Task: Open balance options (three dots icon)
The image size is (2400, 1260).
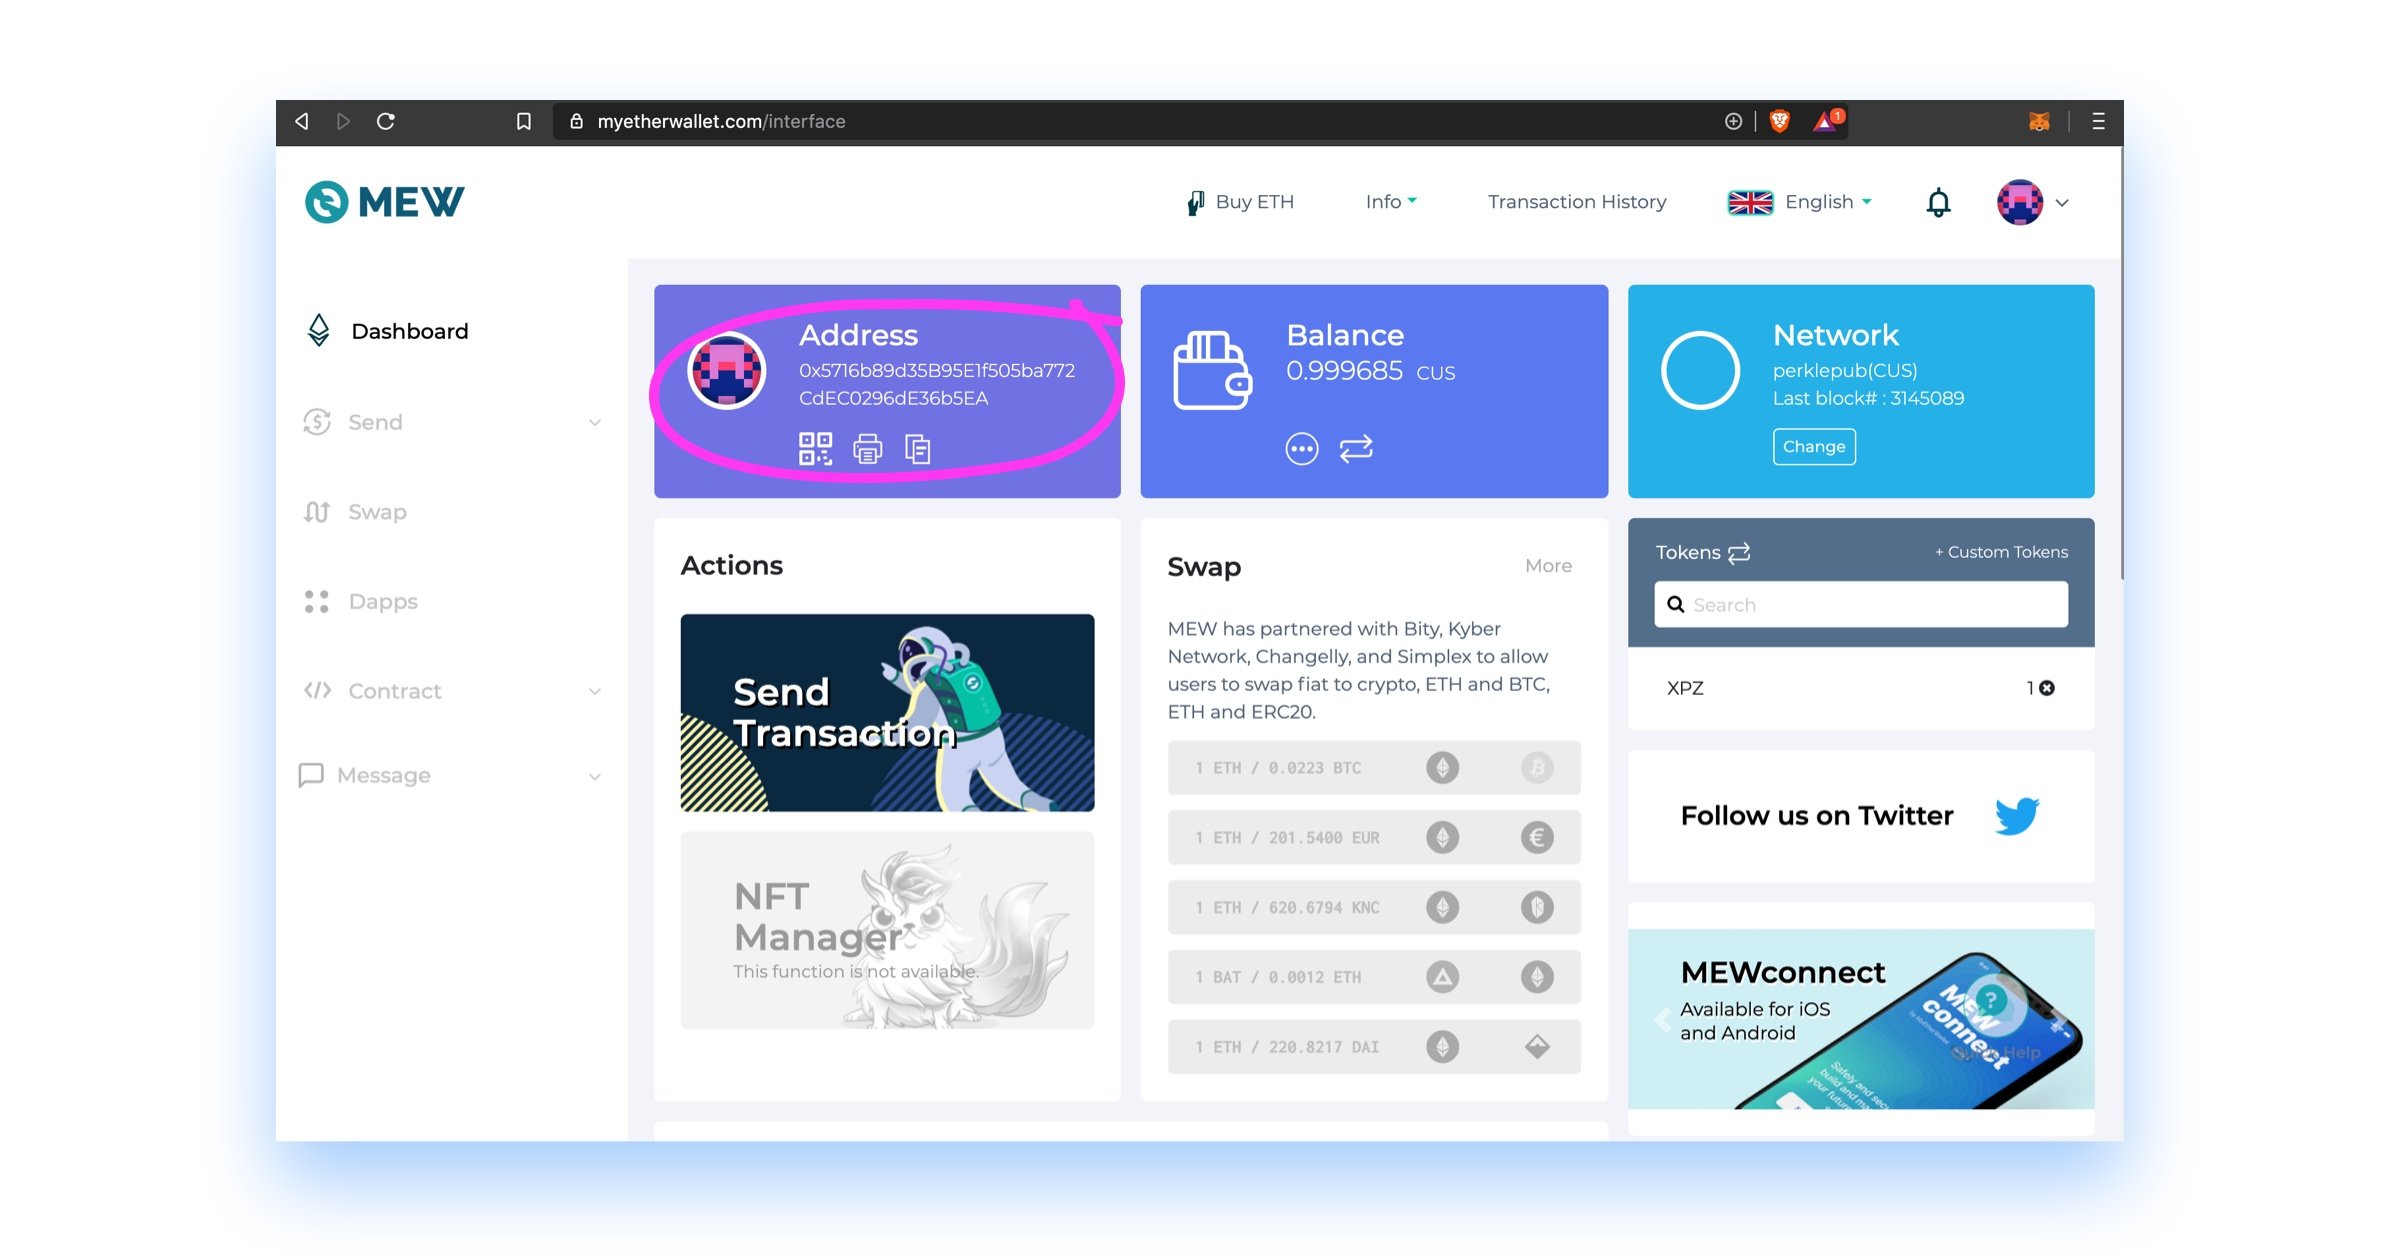Action: 1301,449
